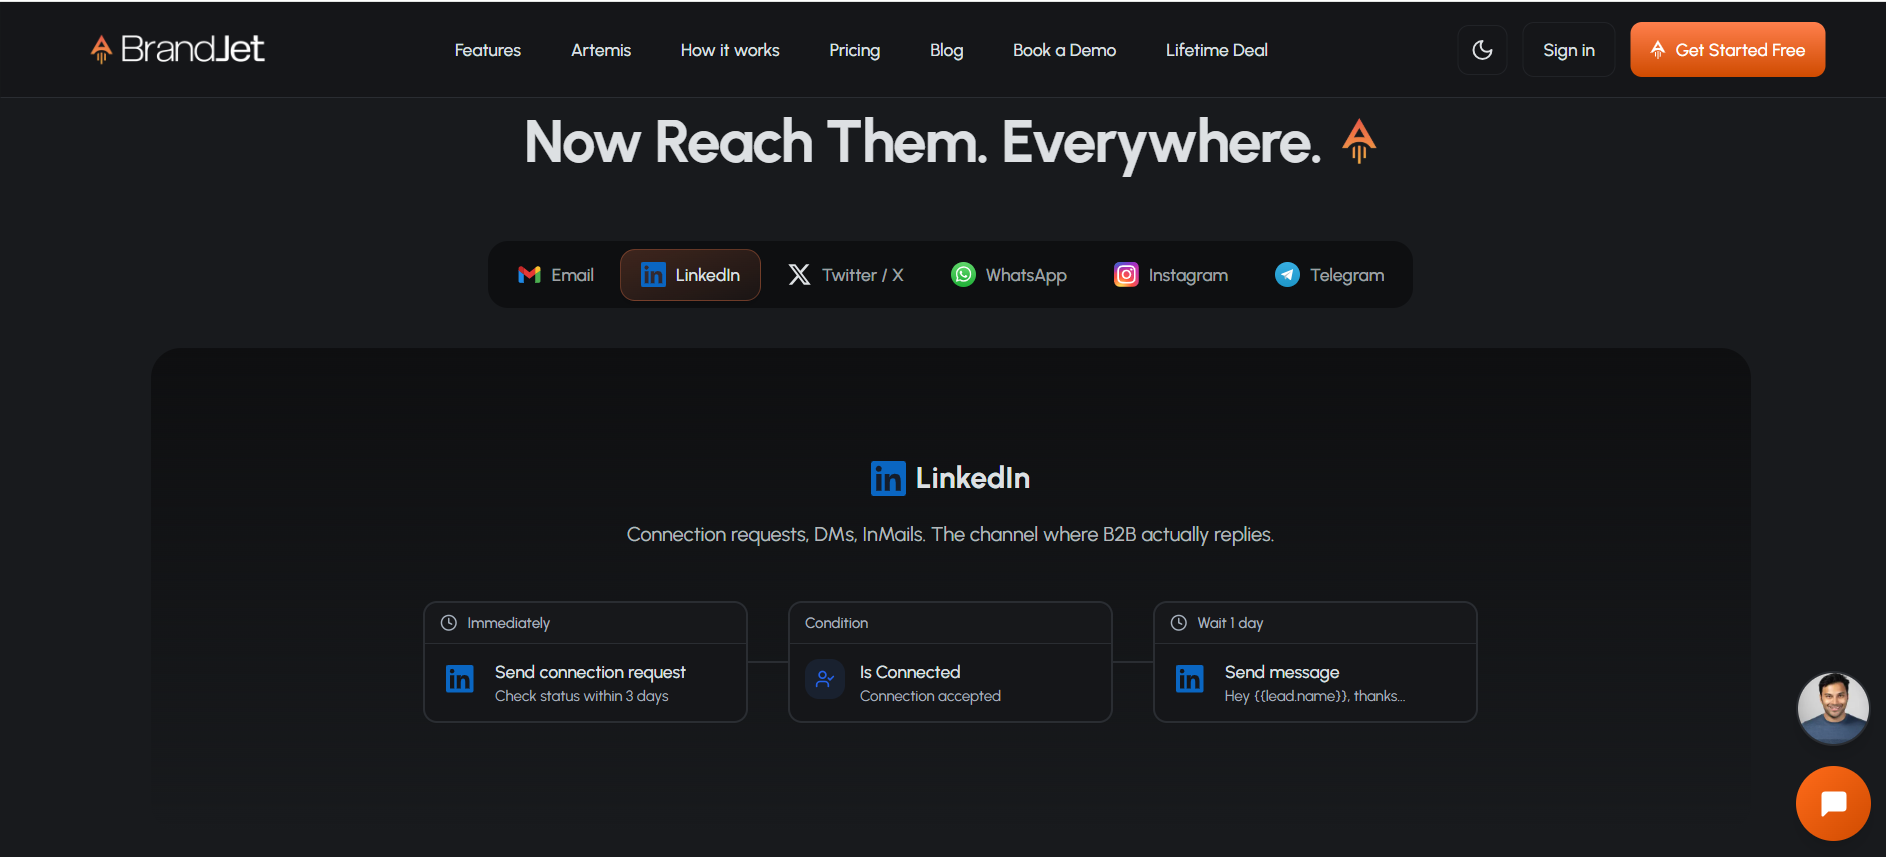Image resolution: width=1886 pixels, height=857 pixels.
Task: Click the large LinkedIn icon in panel heading
Action: 888,479
